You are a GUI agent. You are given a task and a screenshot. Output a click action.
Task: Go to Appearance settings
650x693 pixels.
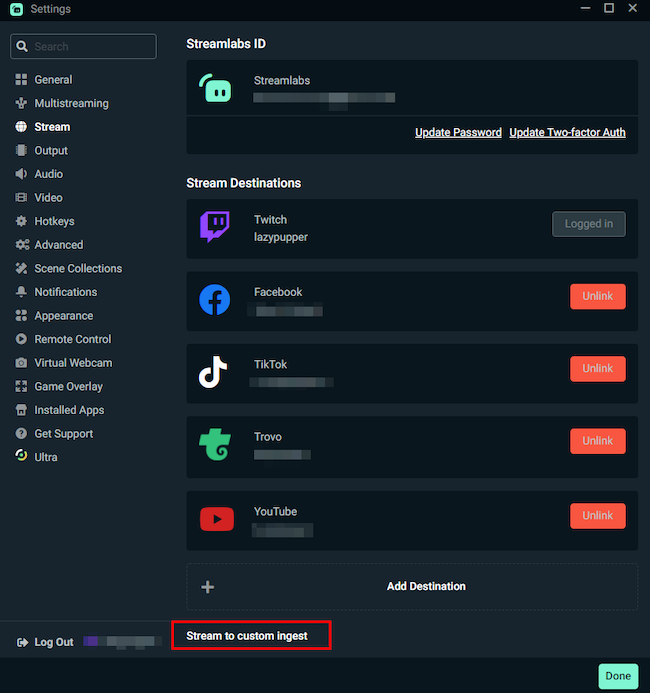tap(64, 316)
